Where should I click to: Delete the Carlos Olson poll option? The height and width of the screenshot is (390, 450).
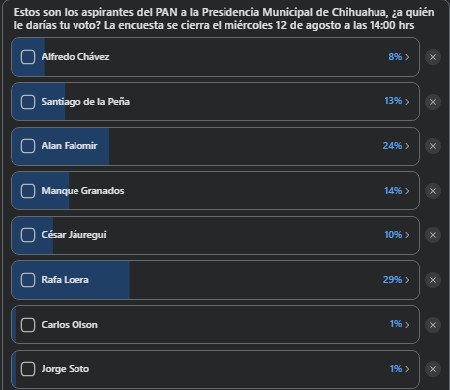point(433,325)
